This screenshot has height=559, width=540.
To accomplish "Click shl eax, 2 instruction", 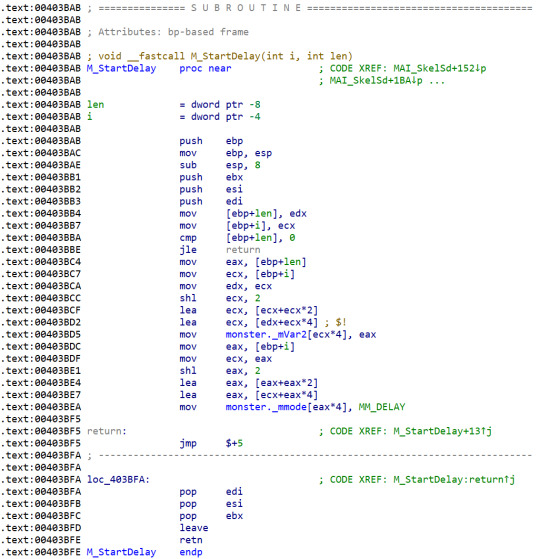I will point(220,371).
